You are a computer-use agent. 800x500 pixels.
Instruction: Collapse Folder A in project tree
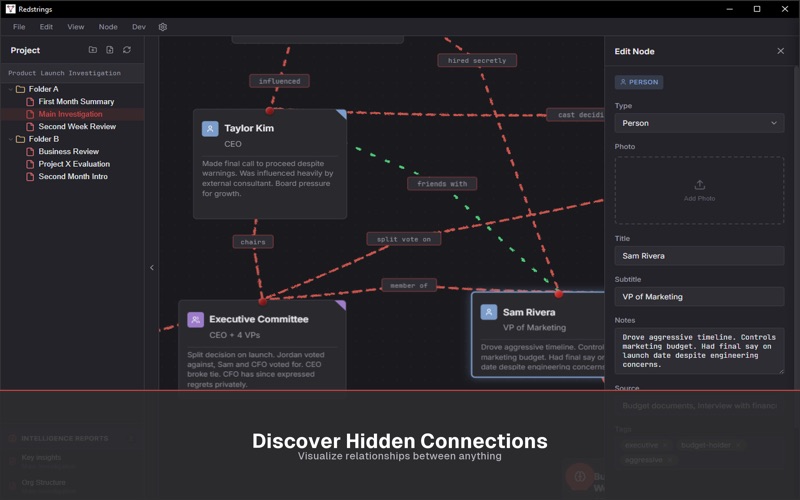11,89
